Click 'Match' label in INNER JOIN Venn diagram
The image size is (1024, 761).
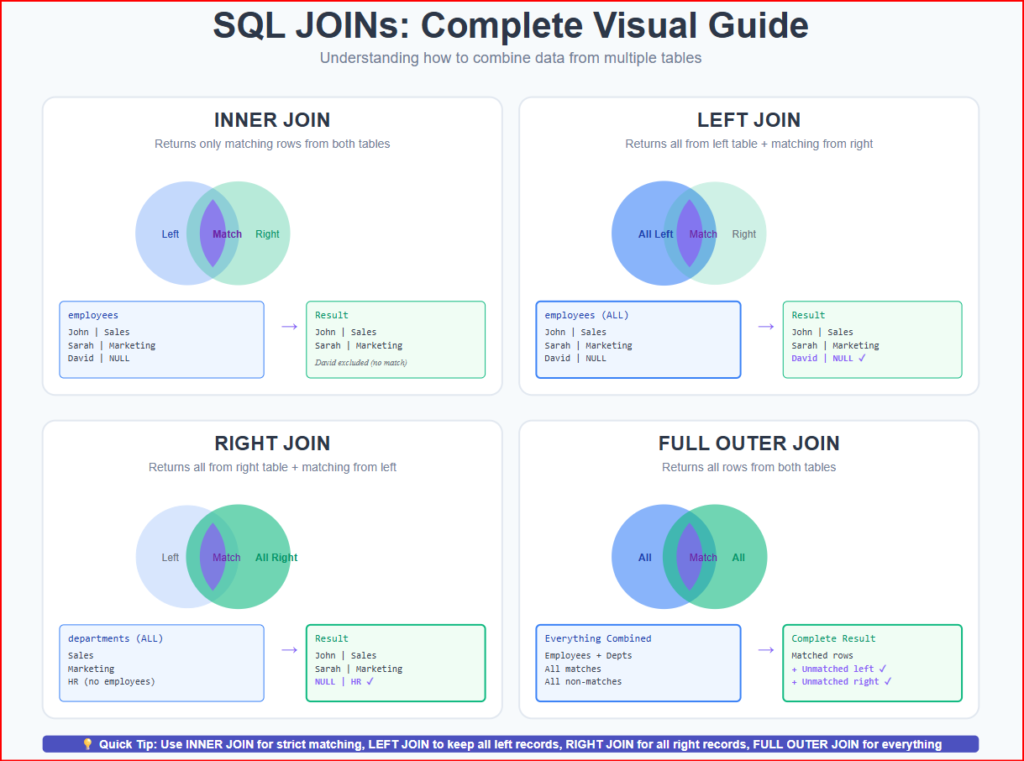tap(227, 234)
